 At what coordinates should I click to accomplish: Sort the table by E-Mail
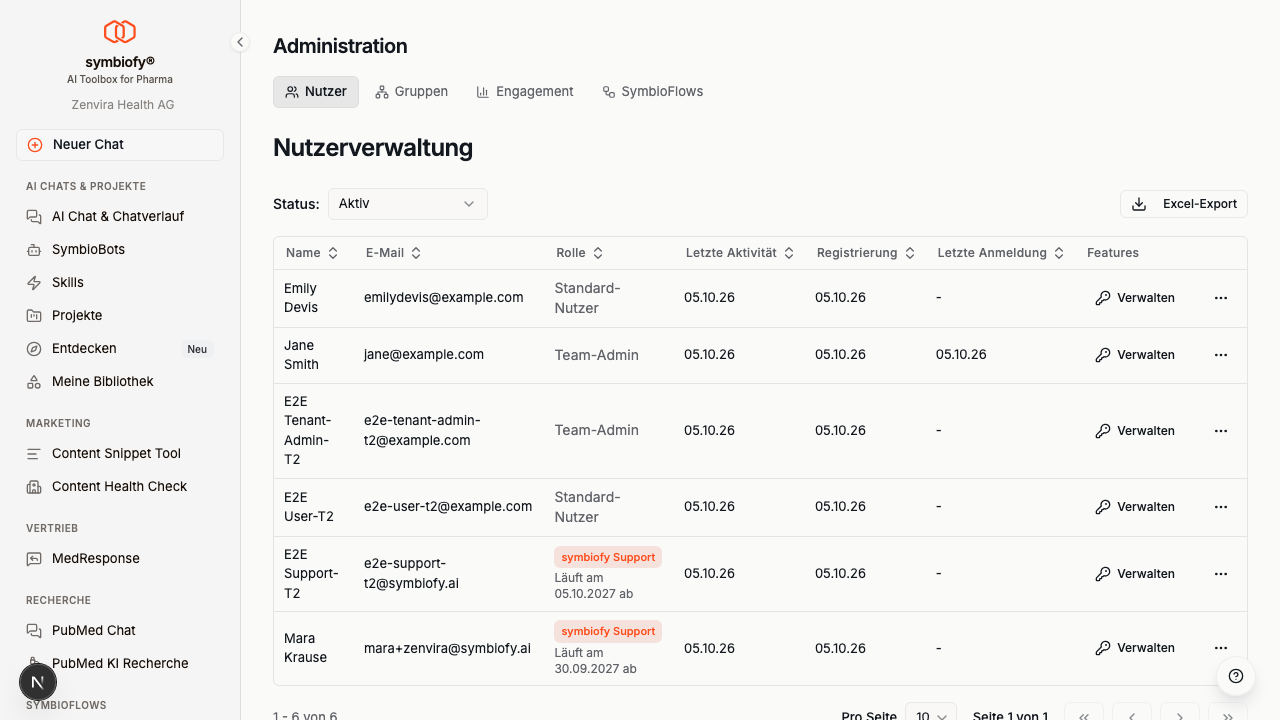[x=394, y=253]
